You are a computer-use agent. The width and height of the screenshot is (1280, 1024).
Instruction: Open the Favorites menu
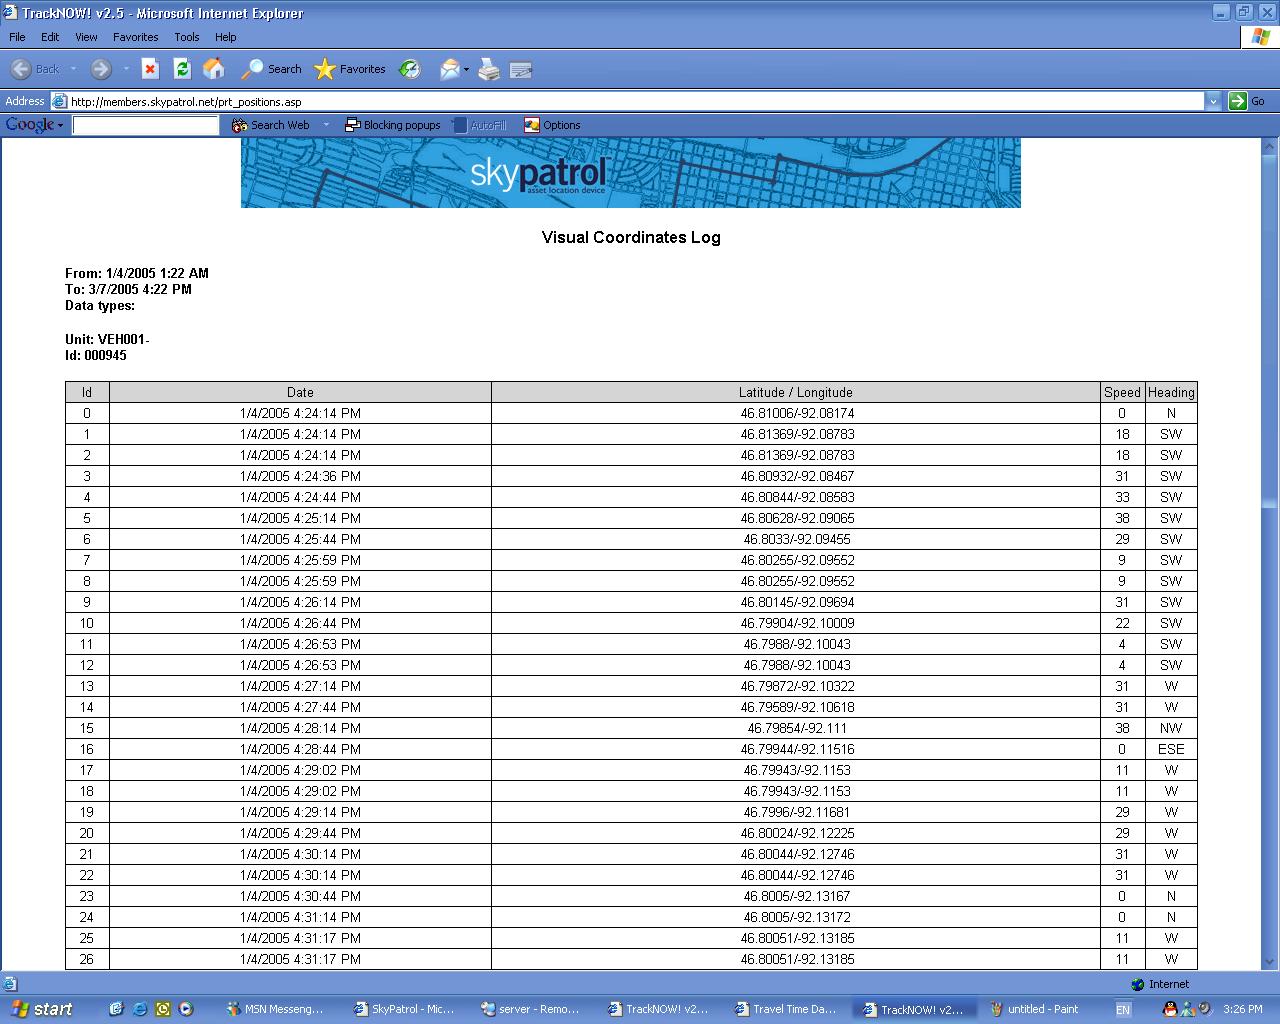(135, 37)
